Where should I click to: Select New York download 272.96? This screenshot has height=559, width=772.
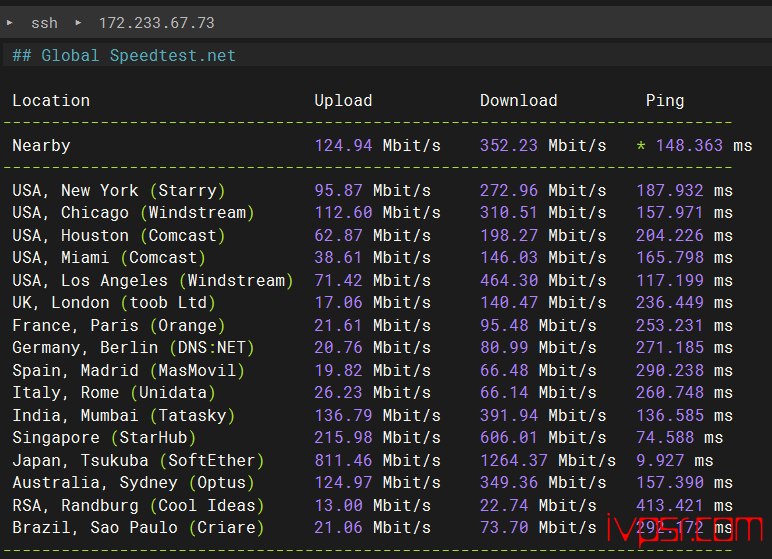509,191
